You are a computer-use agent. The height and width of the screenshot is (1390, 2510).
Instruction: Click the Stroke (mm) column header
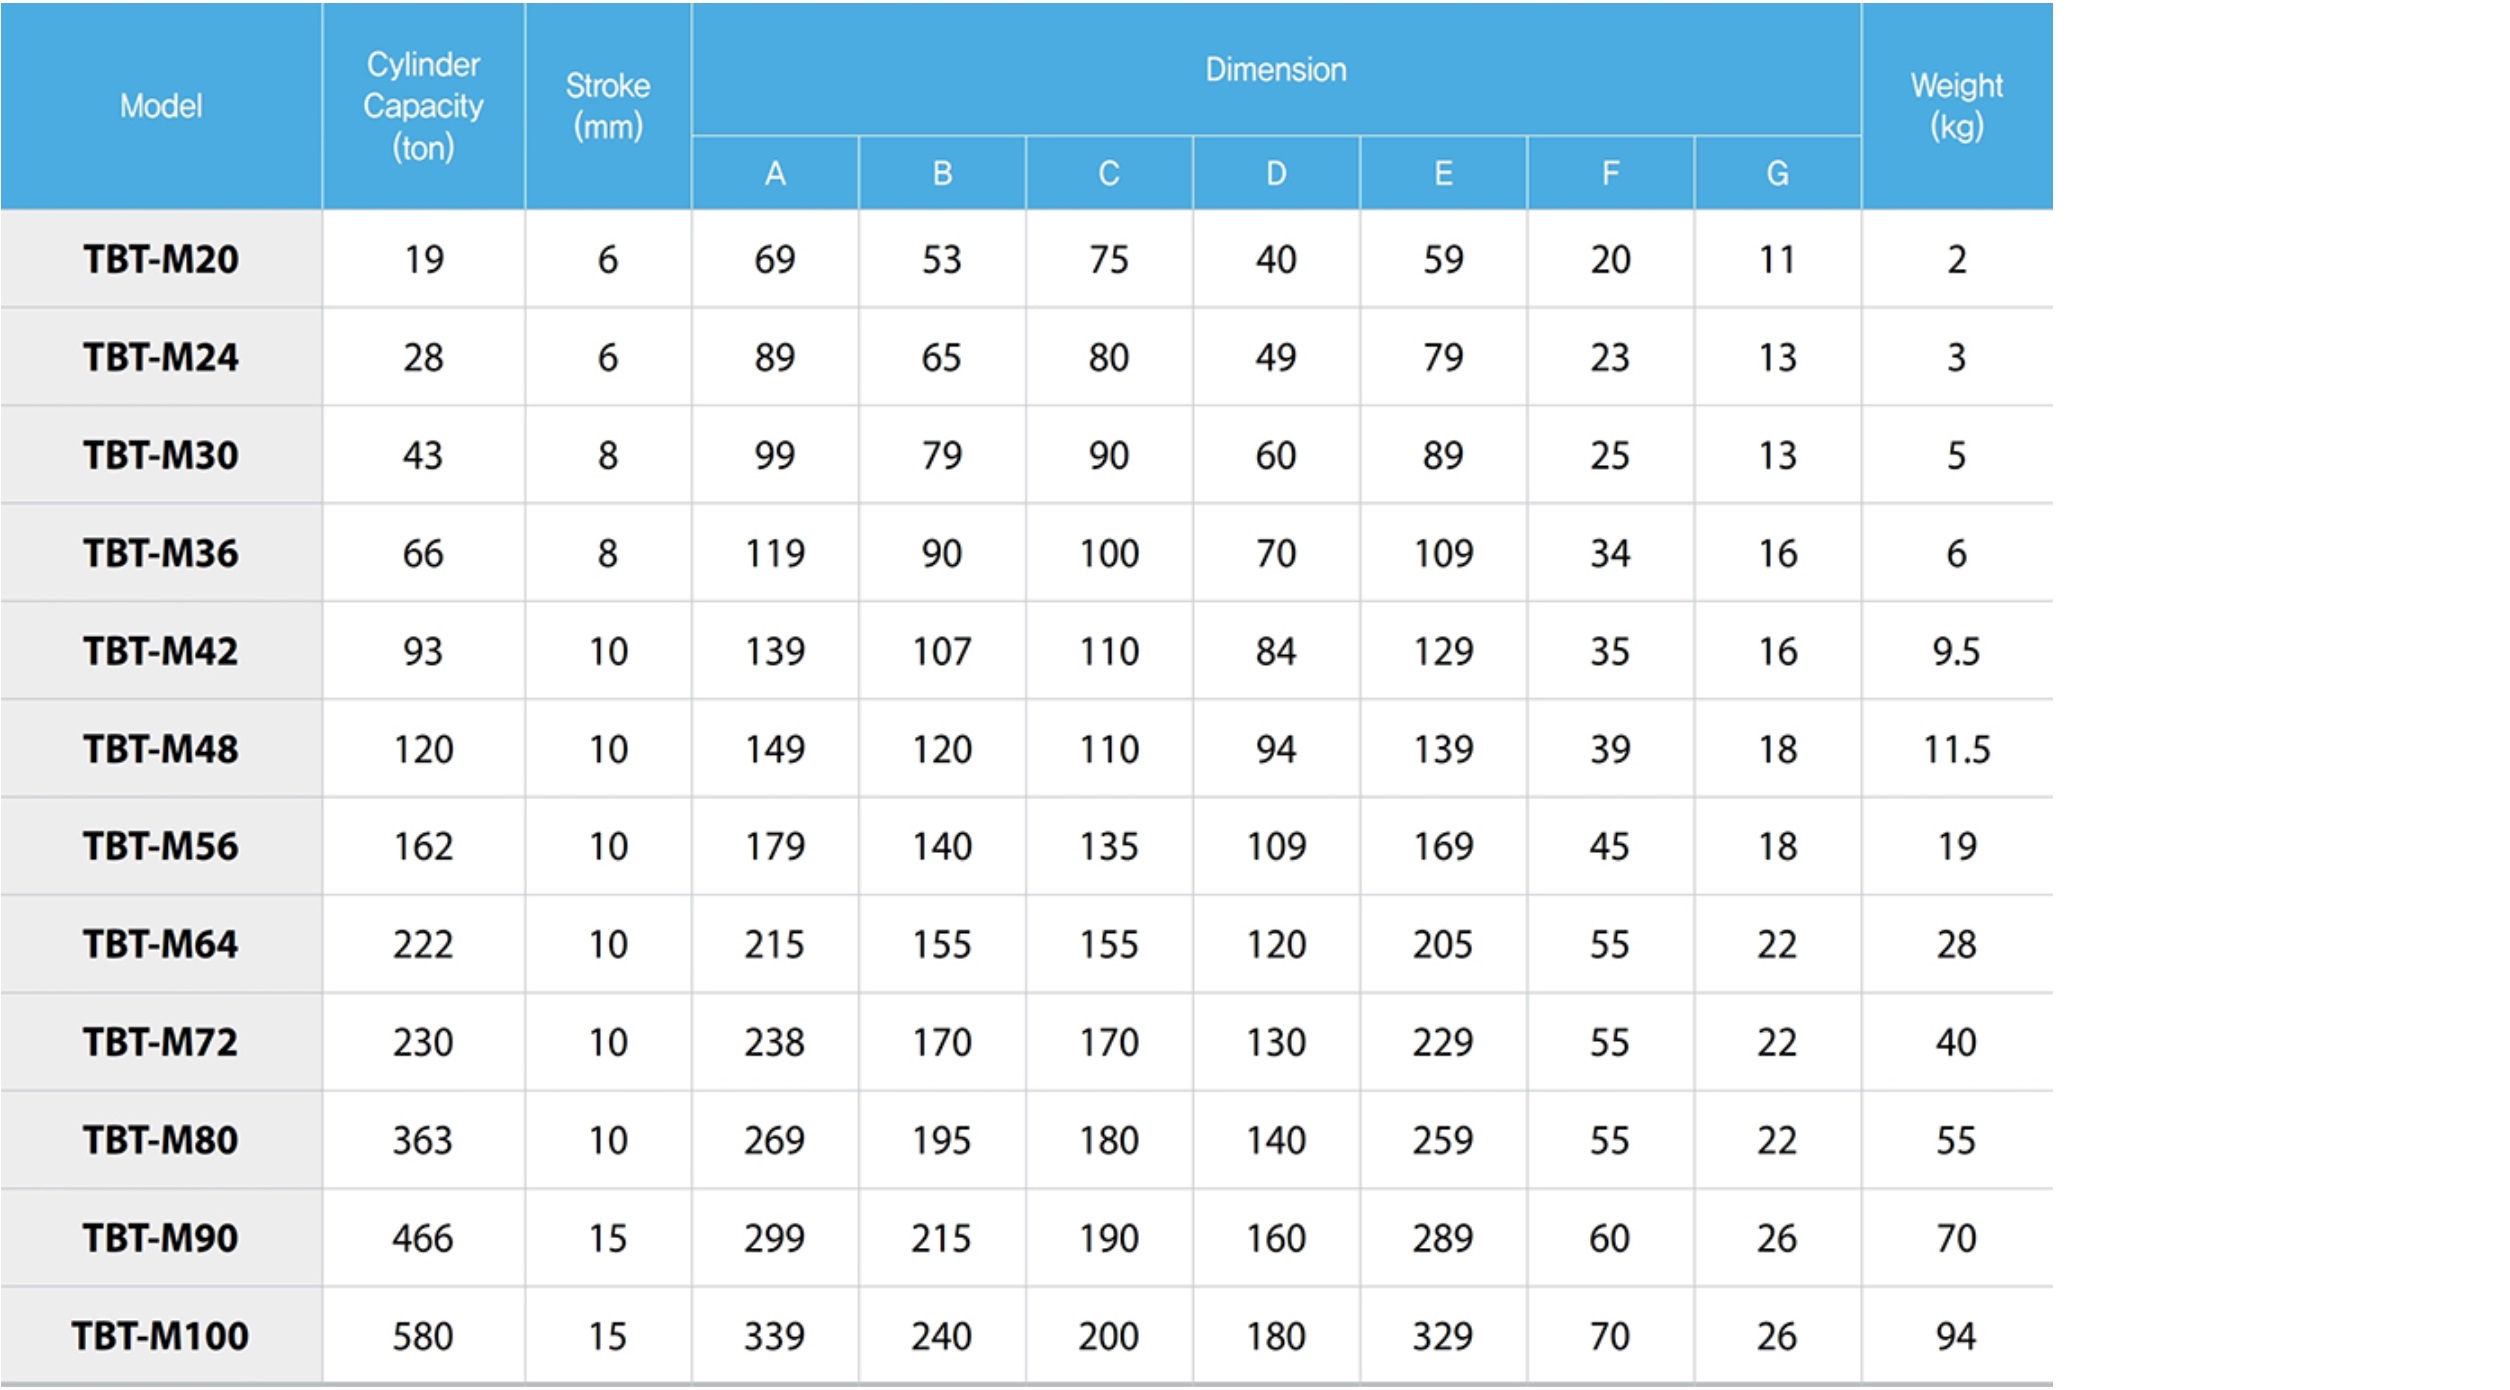point(608,106)
